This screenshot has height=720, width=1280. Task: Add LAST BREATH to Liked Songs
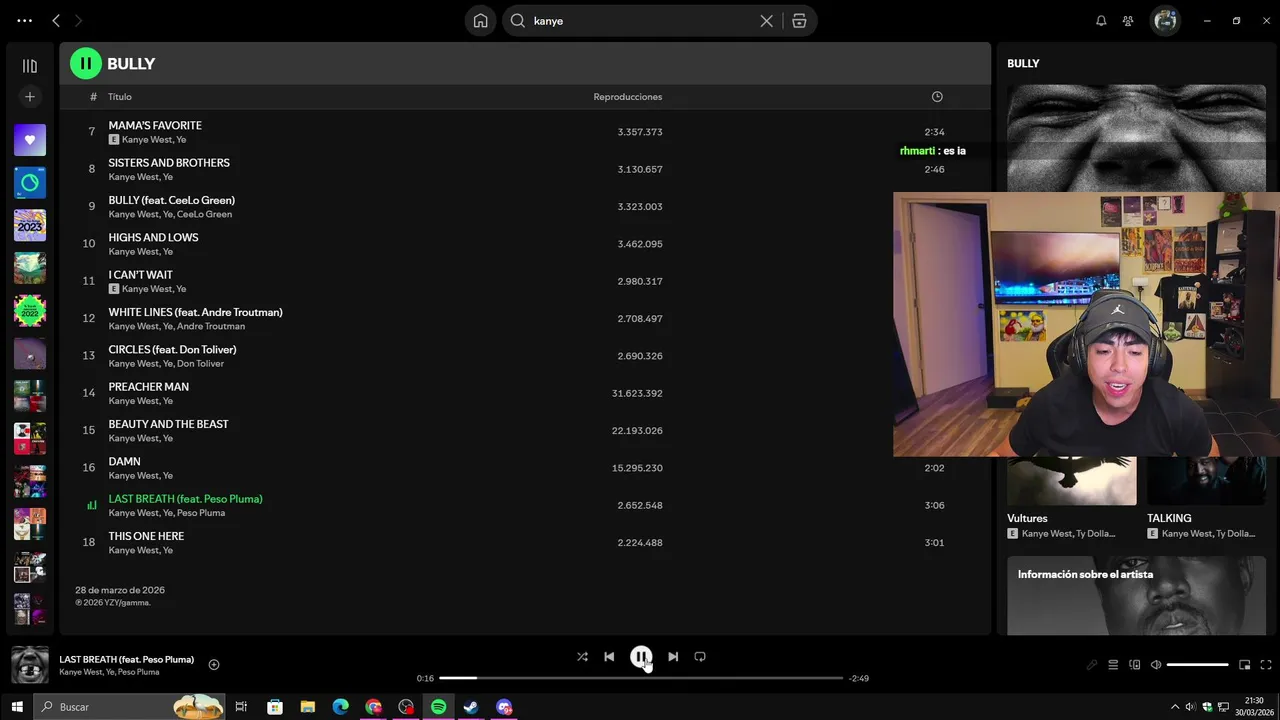[x=214, y=665]
